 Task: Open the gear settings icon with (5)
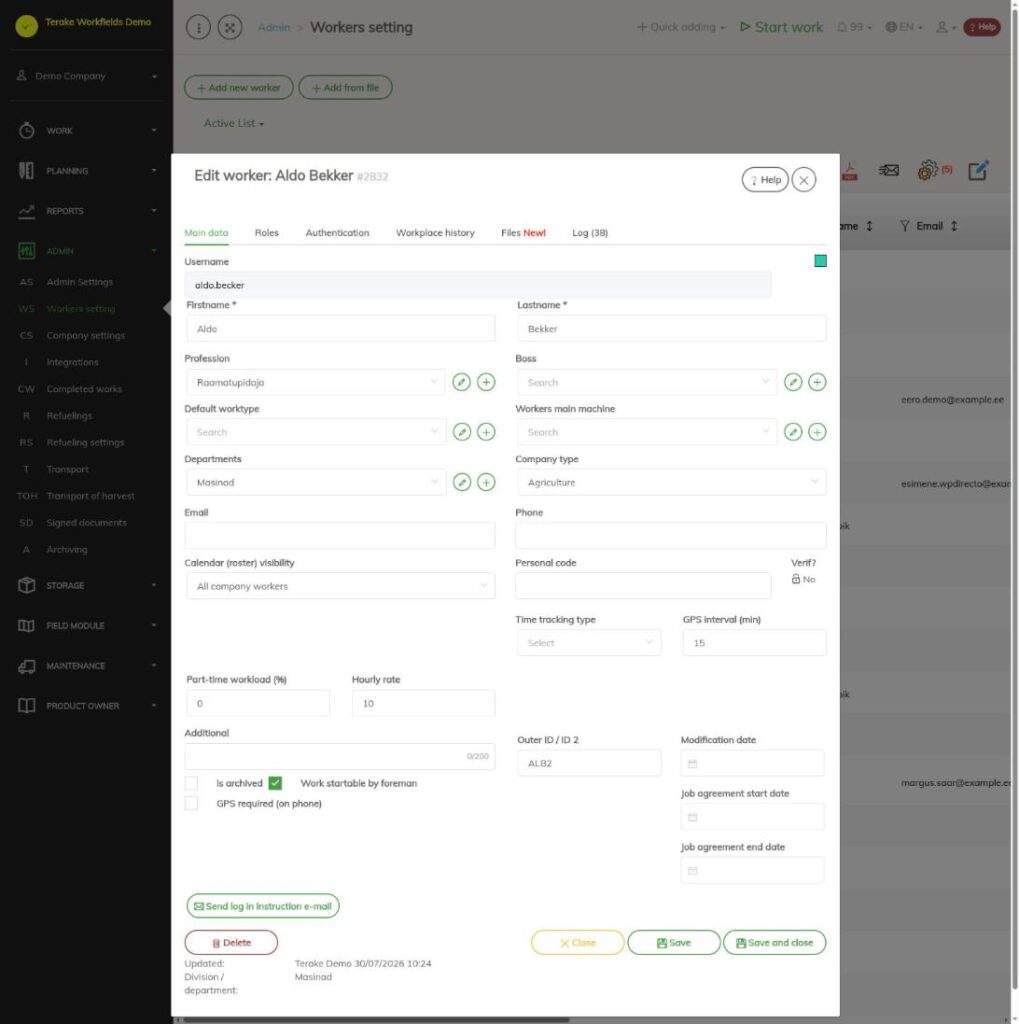point(935,170)
